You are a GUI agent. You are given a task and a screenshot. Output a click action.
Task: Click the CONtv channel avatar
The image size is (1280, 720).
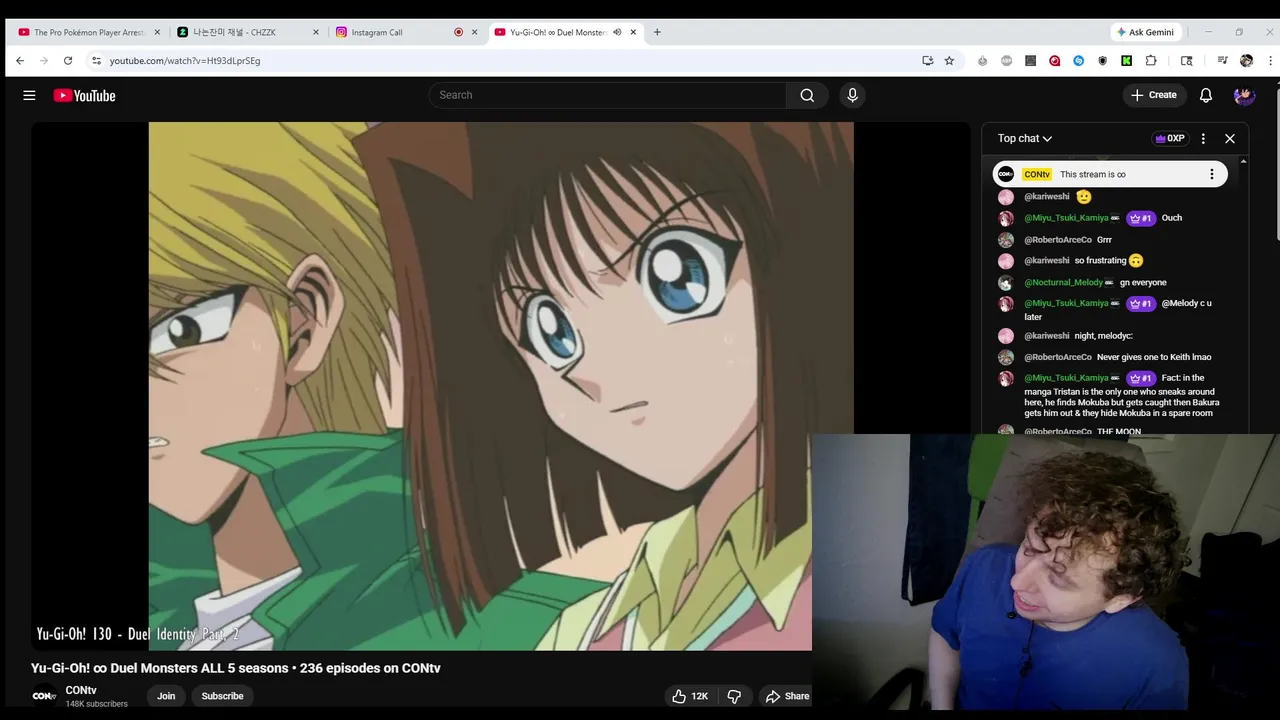[x=43, y=696]
